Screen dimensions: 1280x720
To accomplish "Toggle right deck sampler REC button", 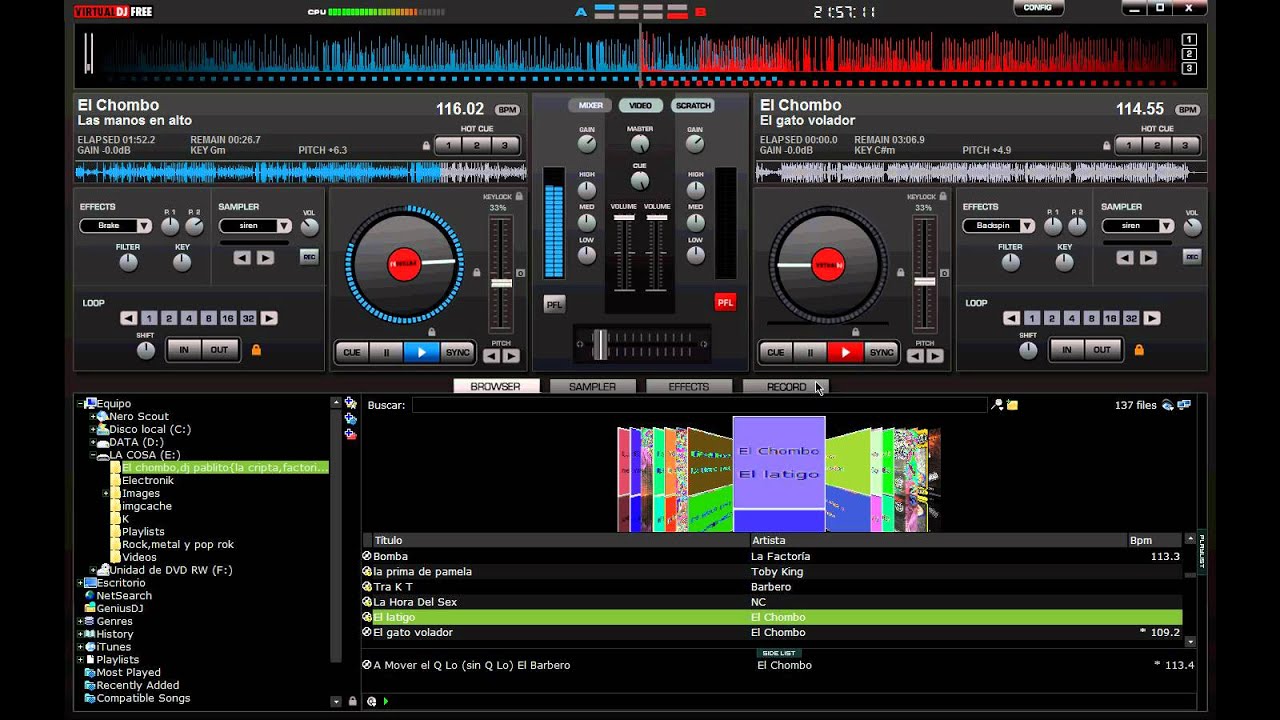I will click(x=1191, y=257).
